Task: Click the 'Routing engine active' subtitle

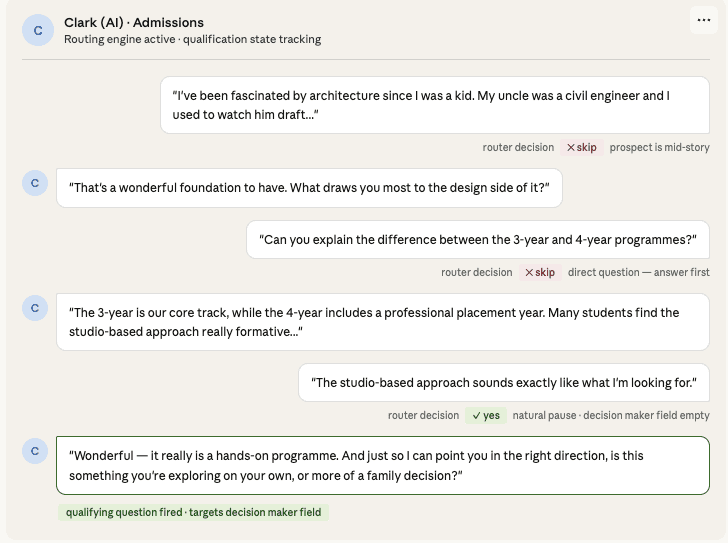Action: pos(192,40)
